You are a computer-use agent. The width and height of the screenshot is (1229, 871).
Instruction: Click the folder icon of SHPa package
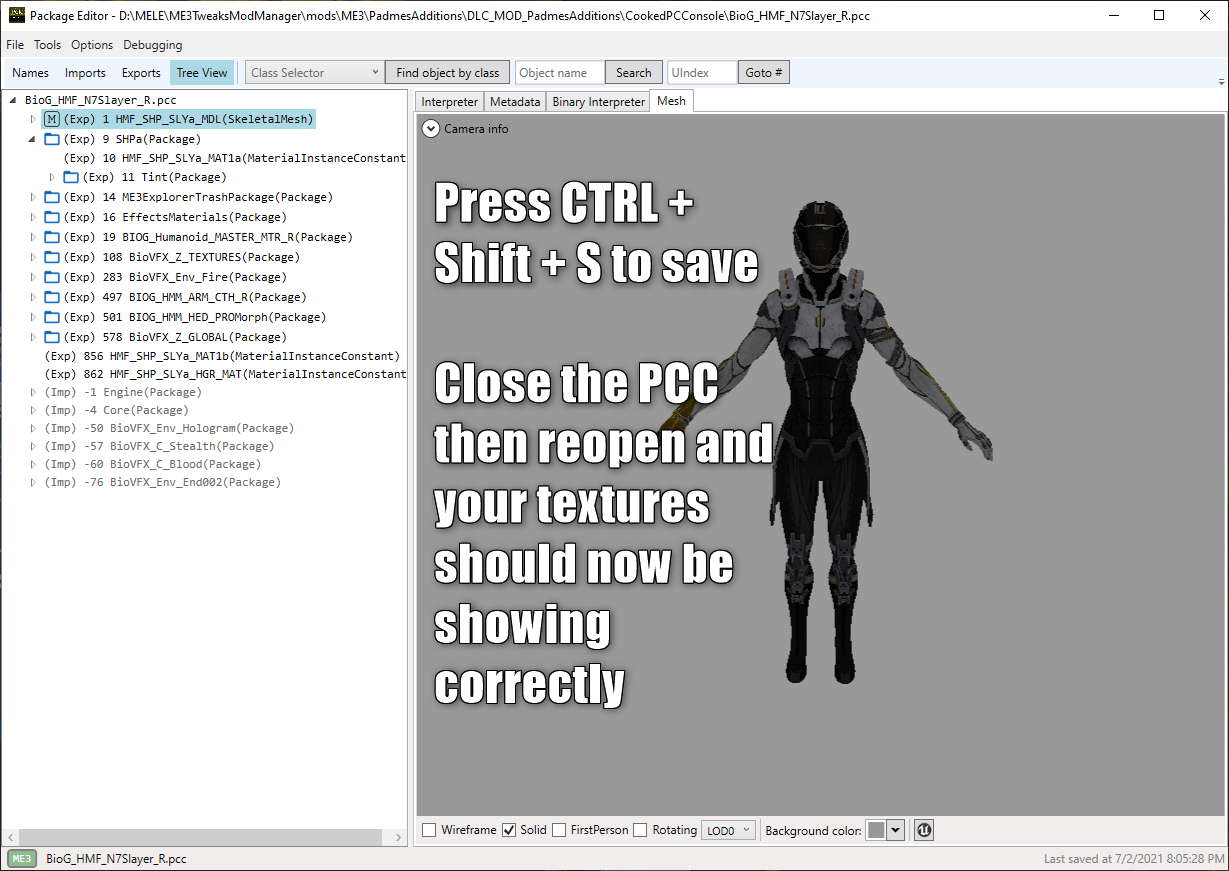coord(52,139)
